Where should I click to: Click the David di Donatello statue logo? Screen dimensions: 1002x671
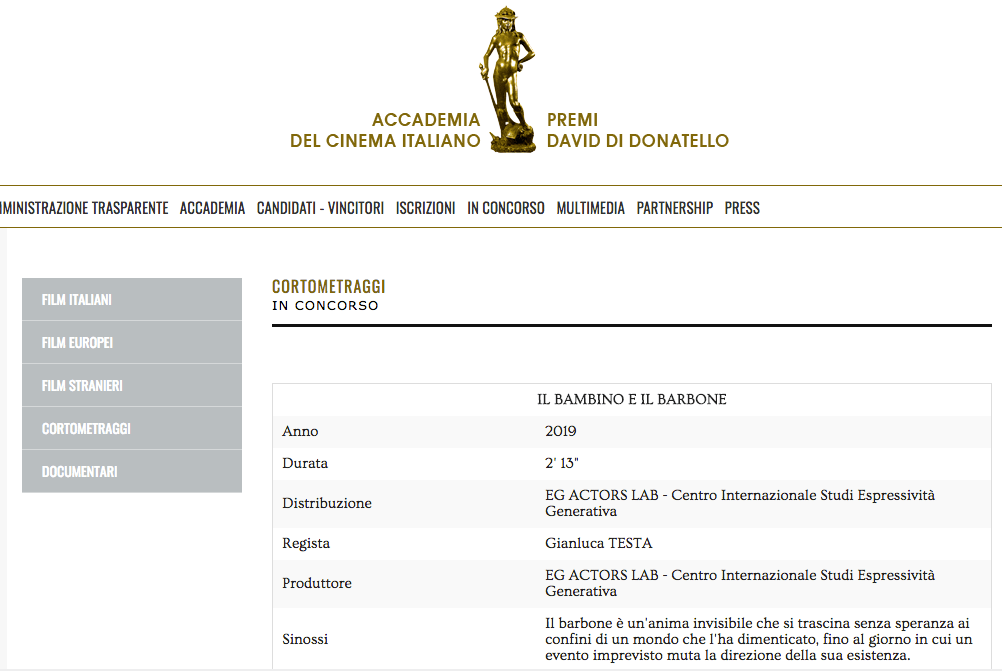513,80
